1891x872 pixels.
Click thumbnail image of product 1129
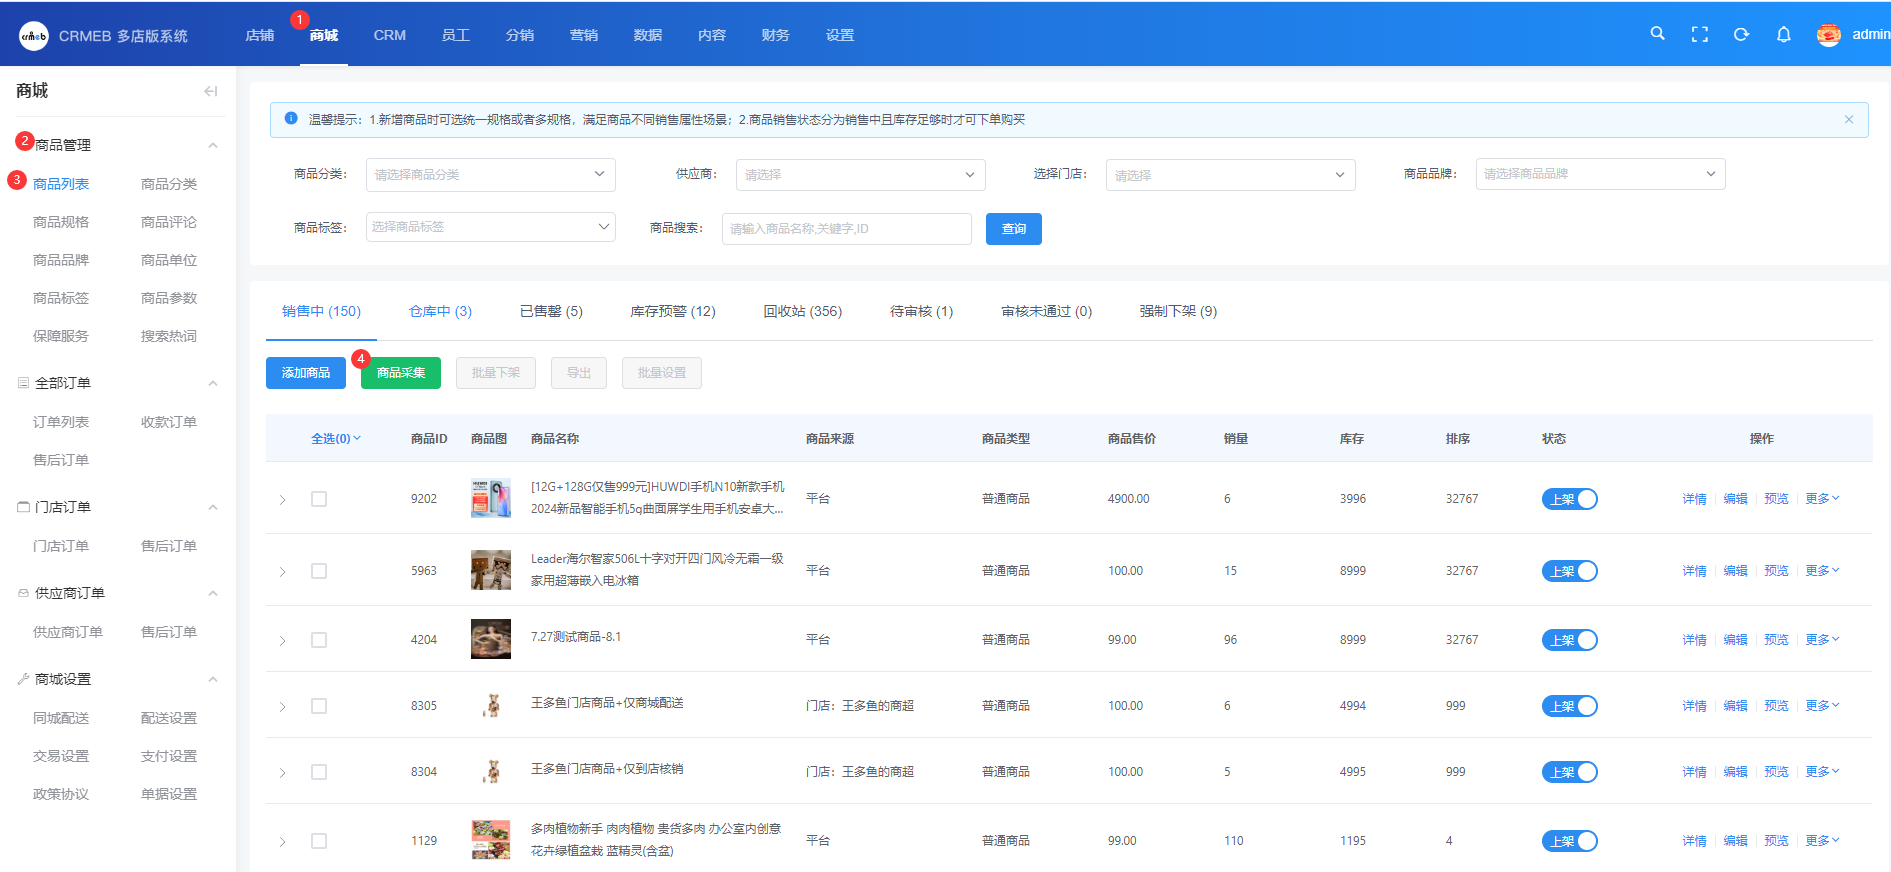(490, 840)
